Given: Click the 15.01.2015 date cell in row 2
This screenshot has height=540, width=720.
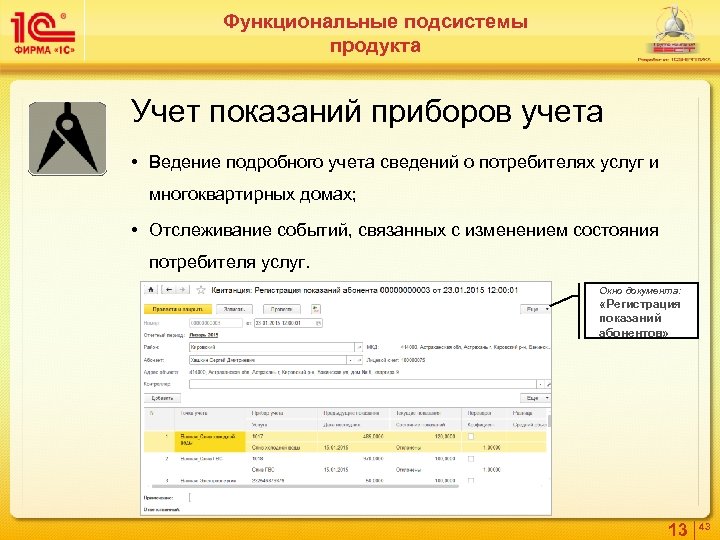Looking at the screenshot, I should (336, 470).
